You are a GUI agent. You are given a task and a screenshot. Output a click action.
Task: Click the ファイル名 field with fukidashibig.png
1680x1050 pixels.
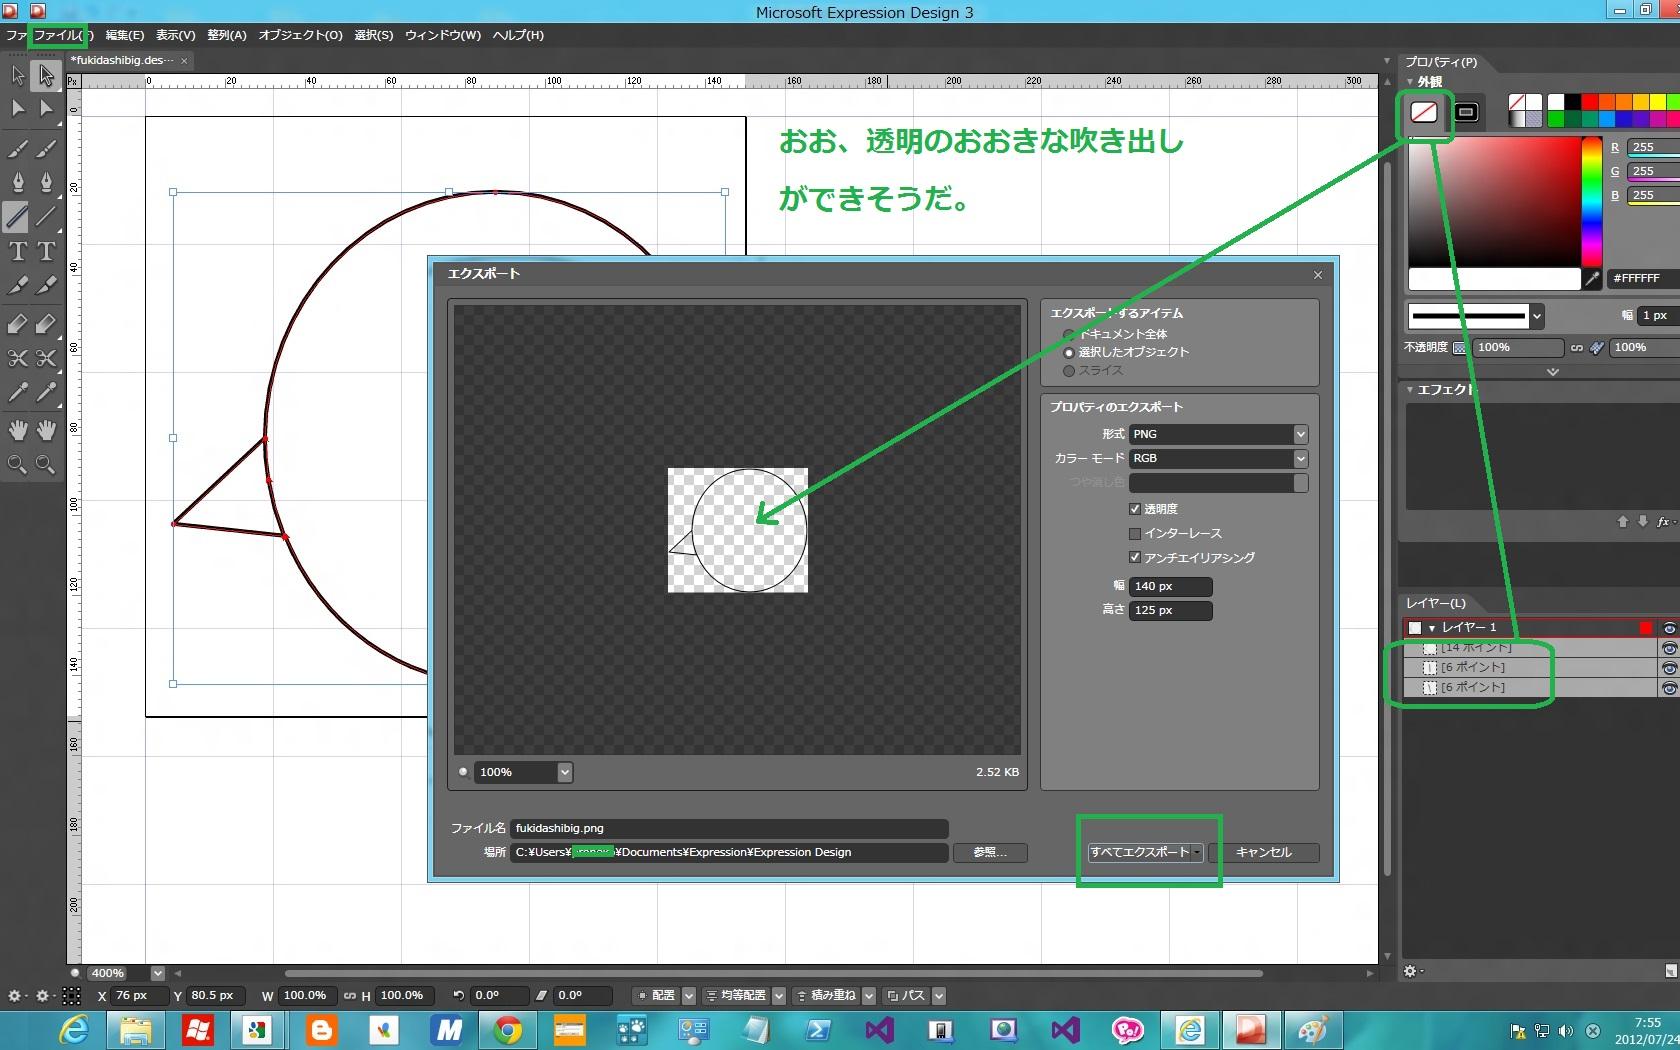pyautogui.click(x=728, y=828)
